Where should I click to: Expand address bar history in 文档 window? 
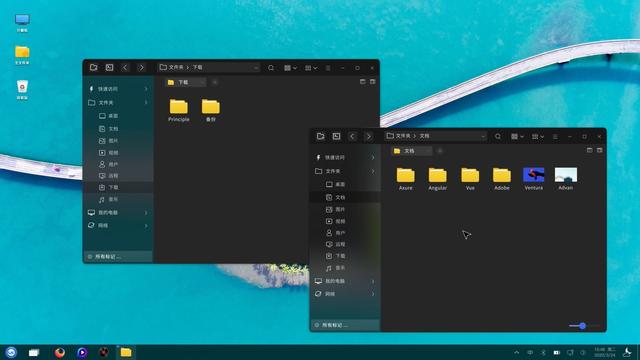(483, 136)
